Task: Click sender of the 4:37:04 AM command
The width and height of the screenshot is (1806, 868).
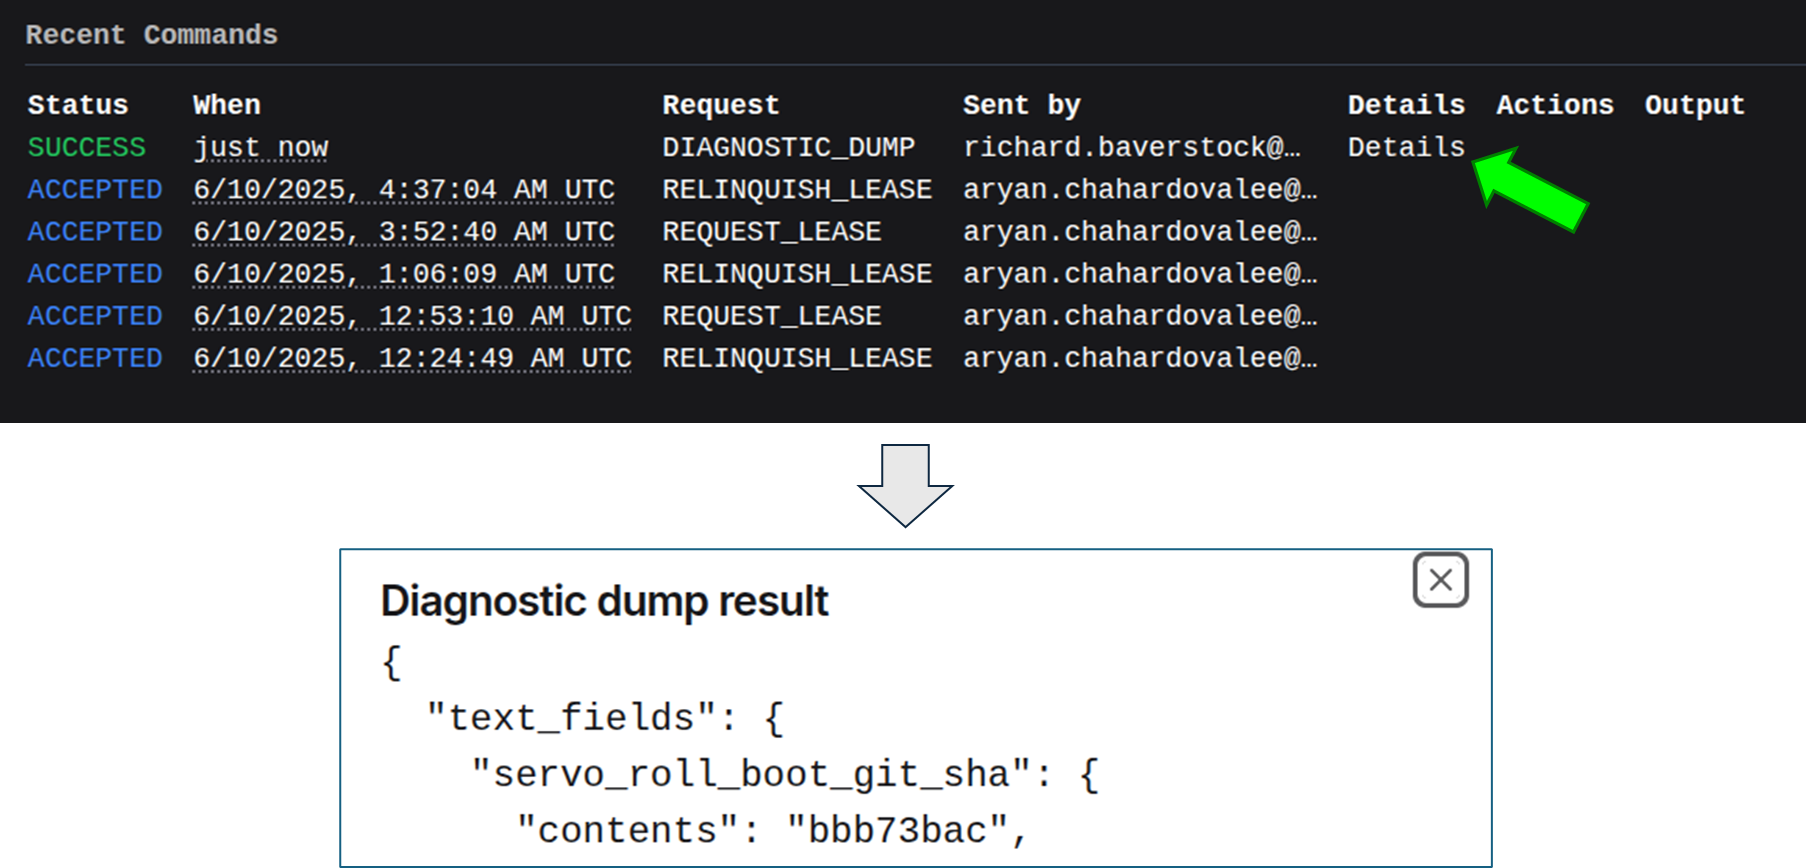Action: click(1140, 189)
